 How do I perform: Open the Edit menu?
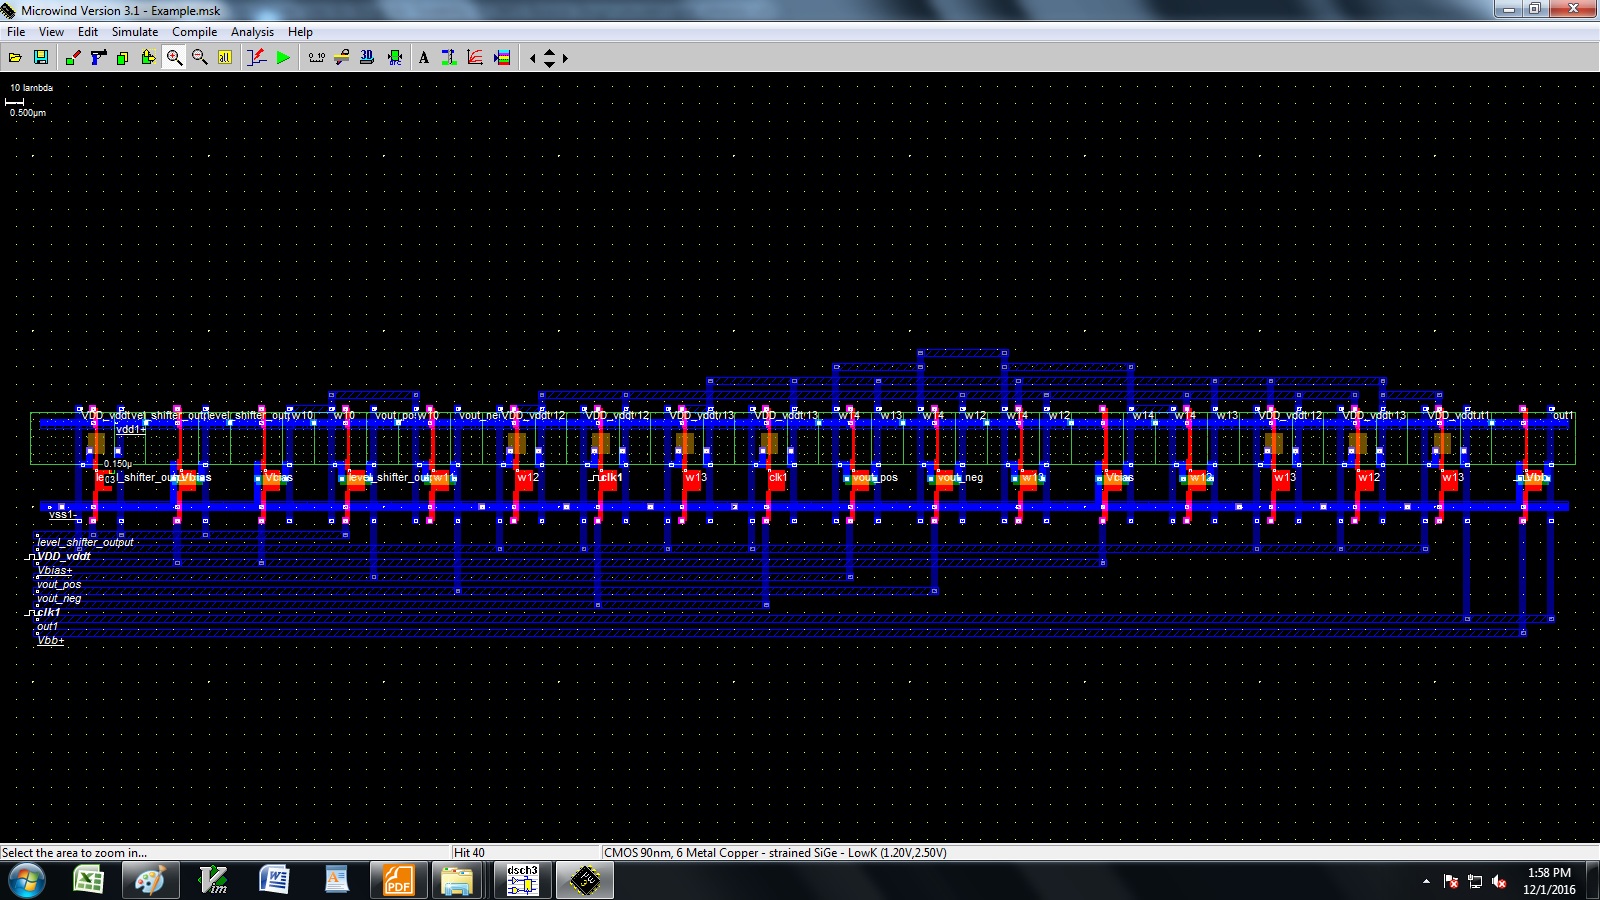pos(88,32)
